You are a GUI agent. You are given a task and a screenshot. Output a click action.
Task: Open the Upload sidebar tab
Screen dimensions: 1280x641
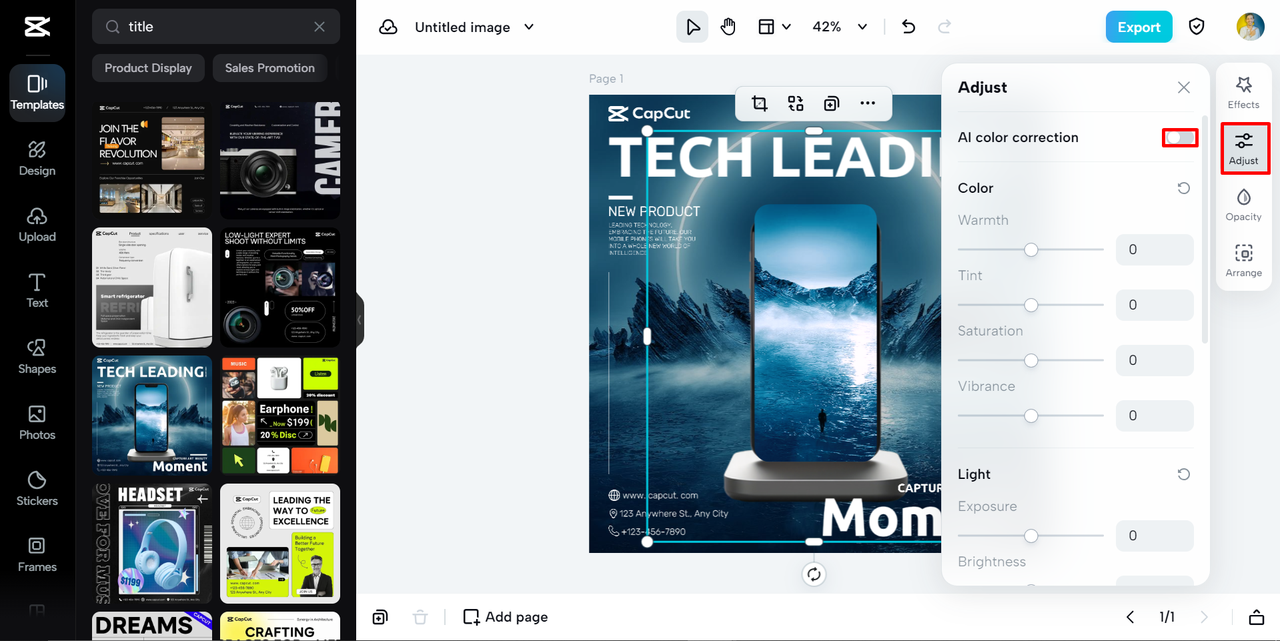[x=37, y=225]
